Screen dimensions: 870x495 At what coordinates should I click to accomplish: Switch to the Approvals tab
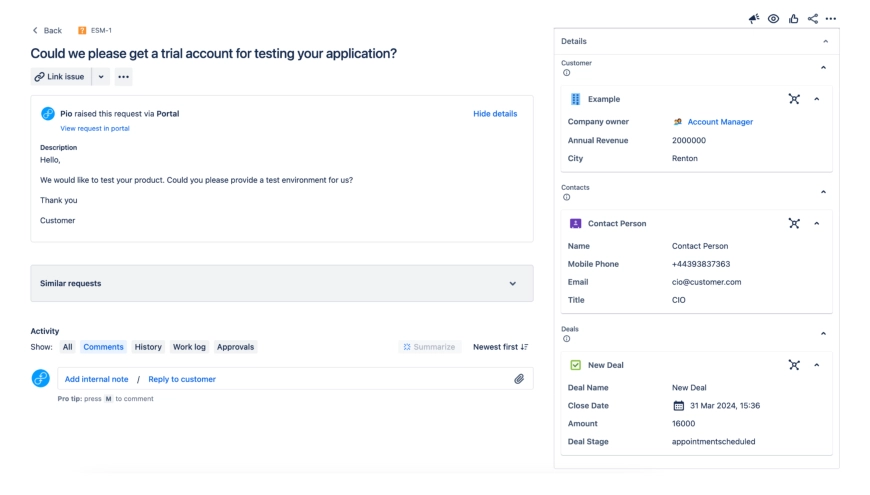pos(235,347)
